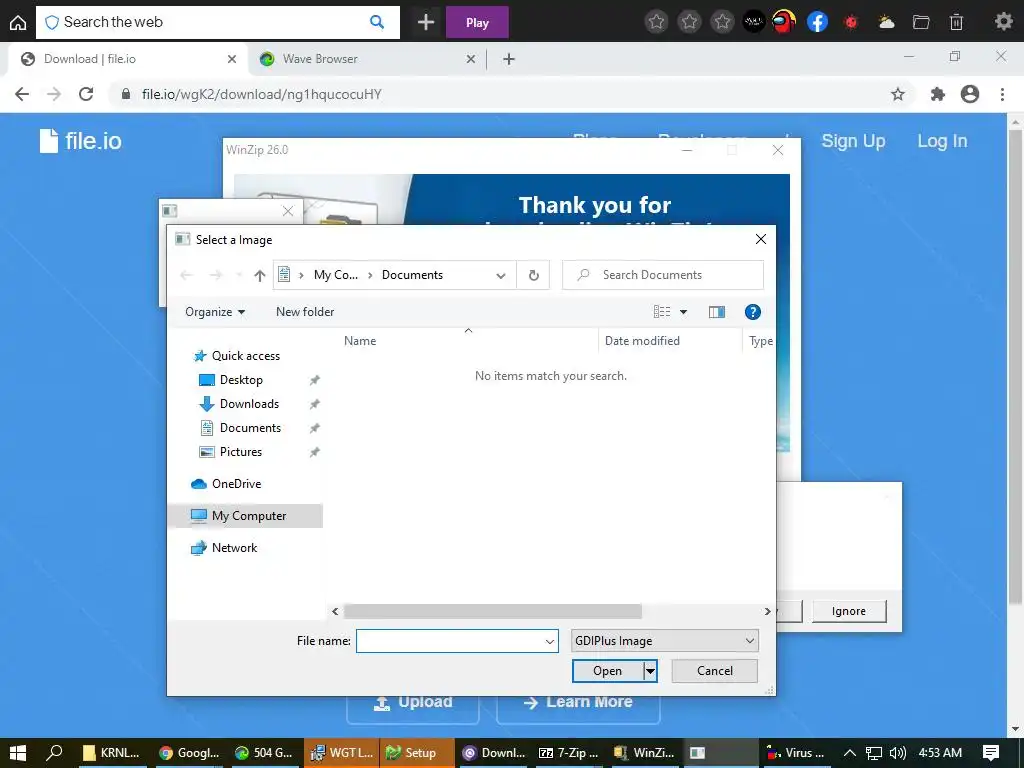Open the profile account icon
Image resolution: width=1024 pixels, height=768 pixels.
[x=970, y=94]
